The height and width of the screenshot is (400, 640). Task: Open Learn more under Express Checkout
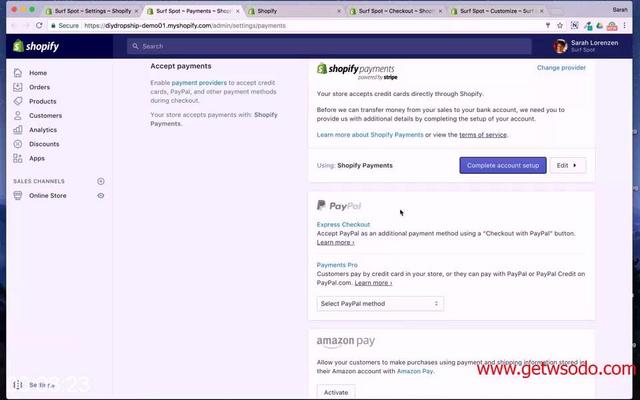(x=336, y=242)
